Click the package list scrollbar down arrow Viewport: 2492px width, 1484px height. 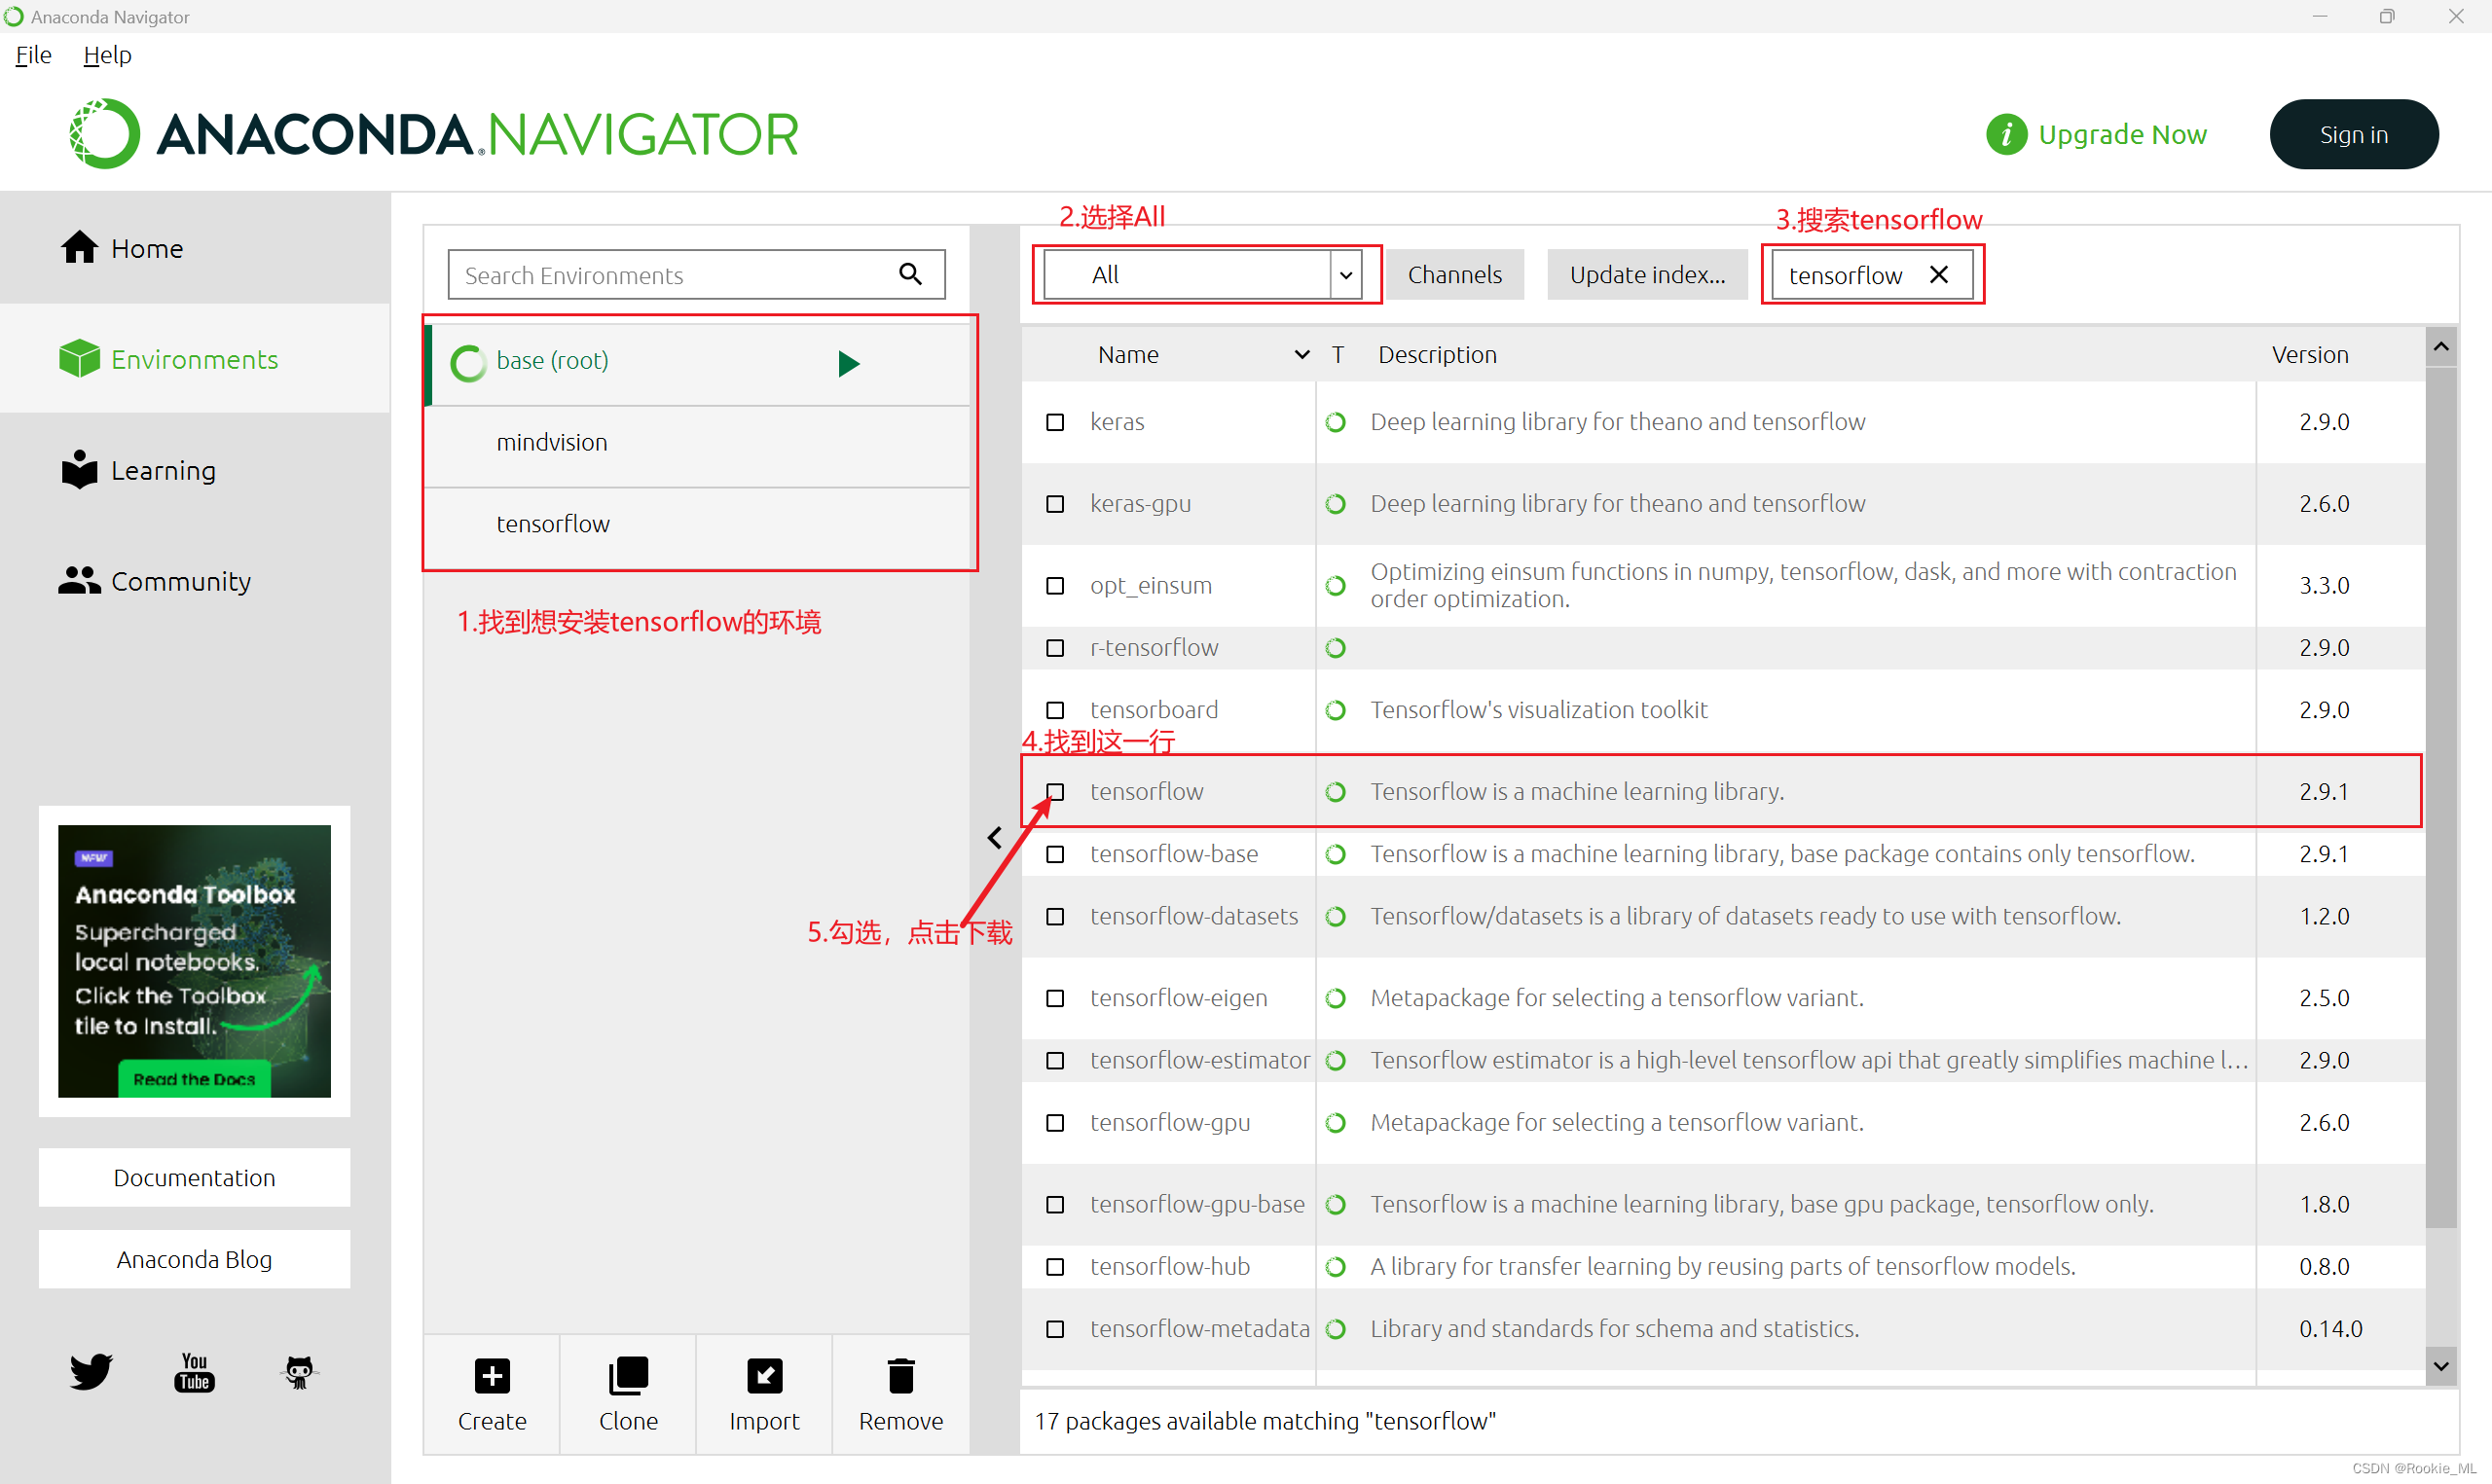coord(2441,1366)
